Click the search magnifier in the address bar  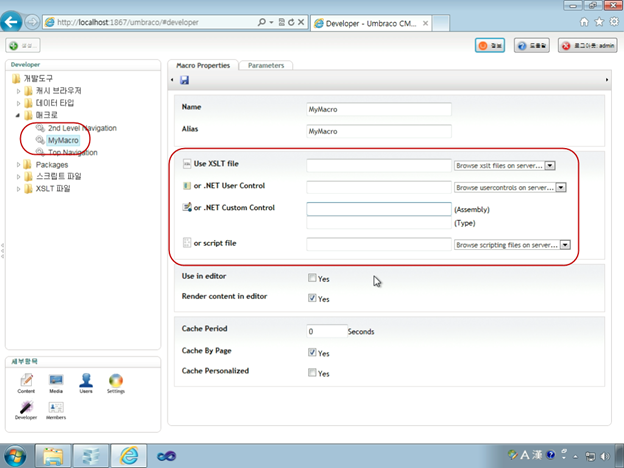click(x=261, y=22)
